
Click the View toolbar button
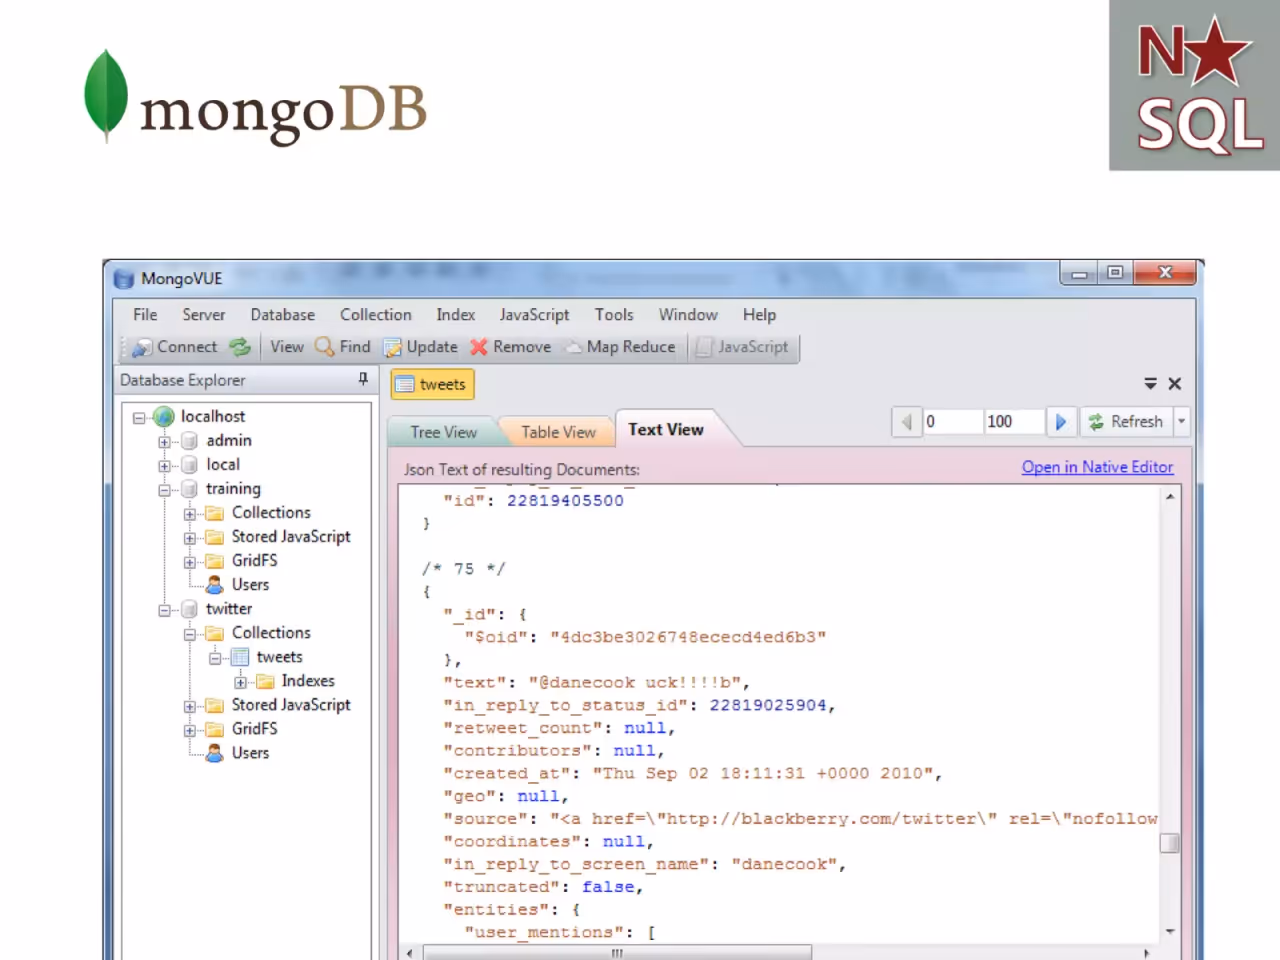coord(286,347)
